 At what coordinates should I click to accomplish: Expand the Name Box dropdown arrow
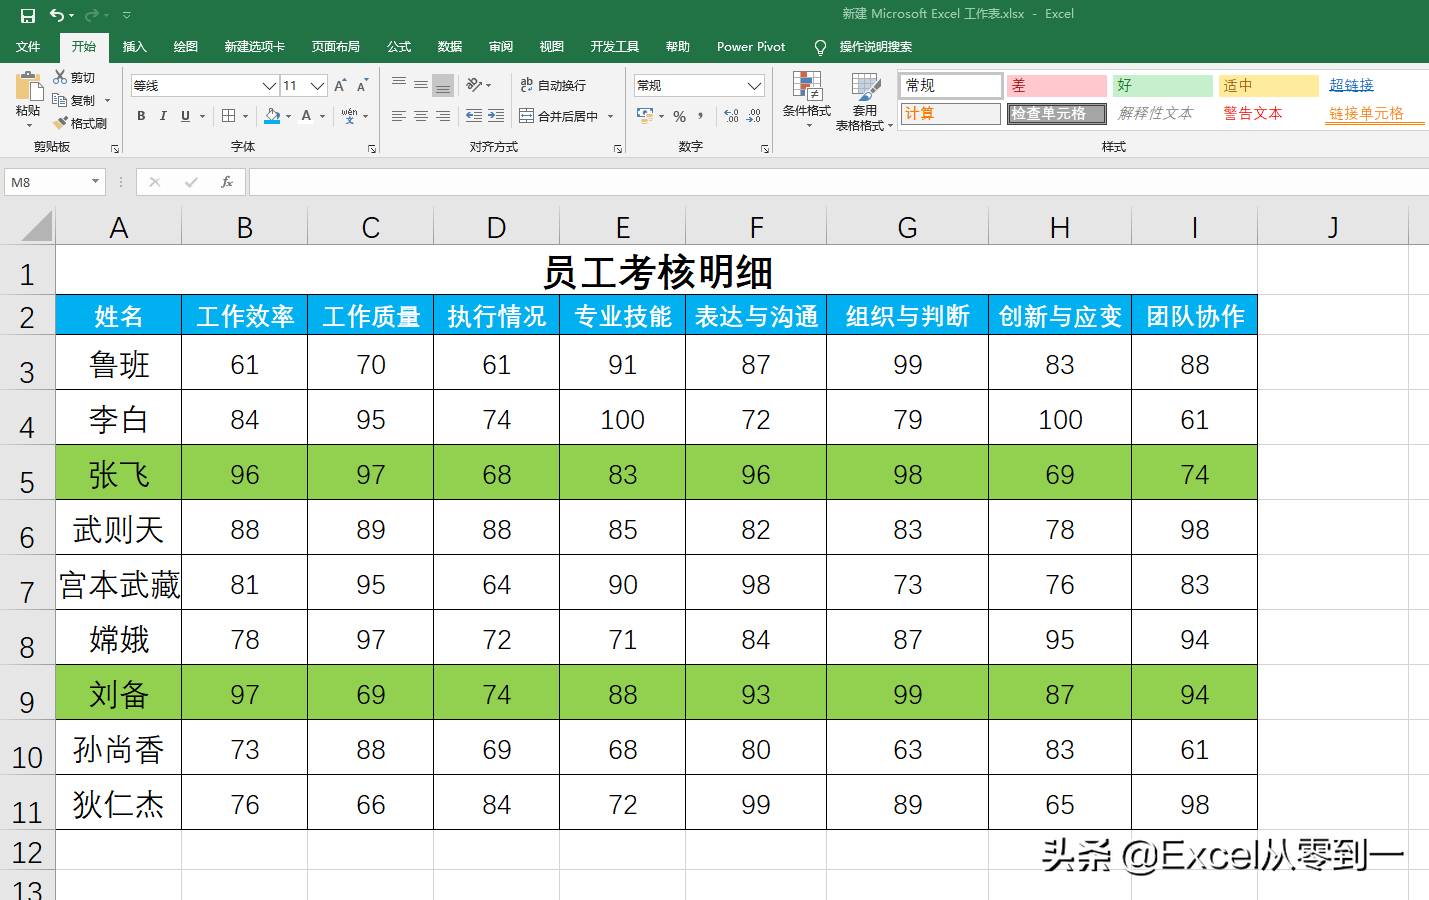click(95, 182)
